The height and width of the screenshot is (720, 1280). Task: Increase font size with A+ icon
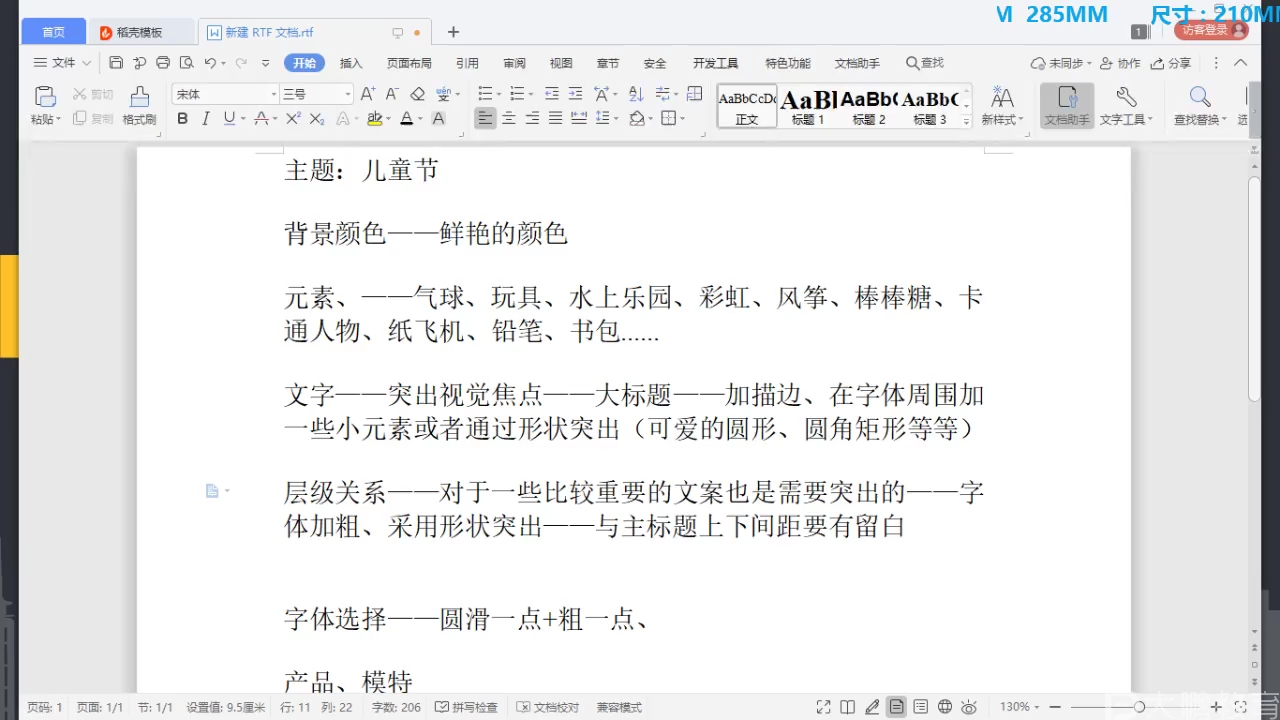(x=368, y=94)
